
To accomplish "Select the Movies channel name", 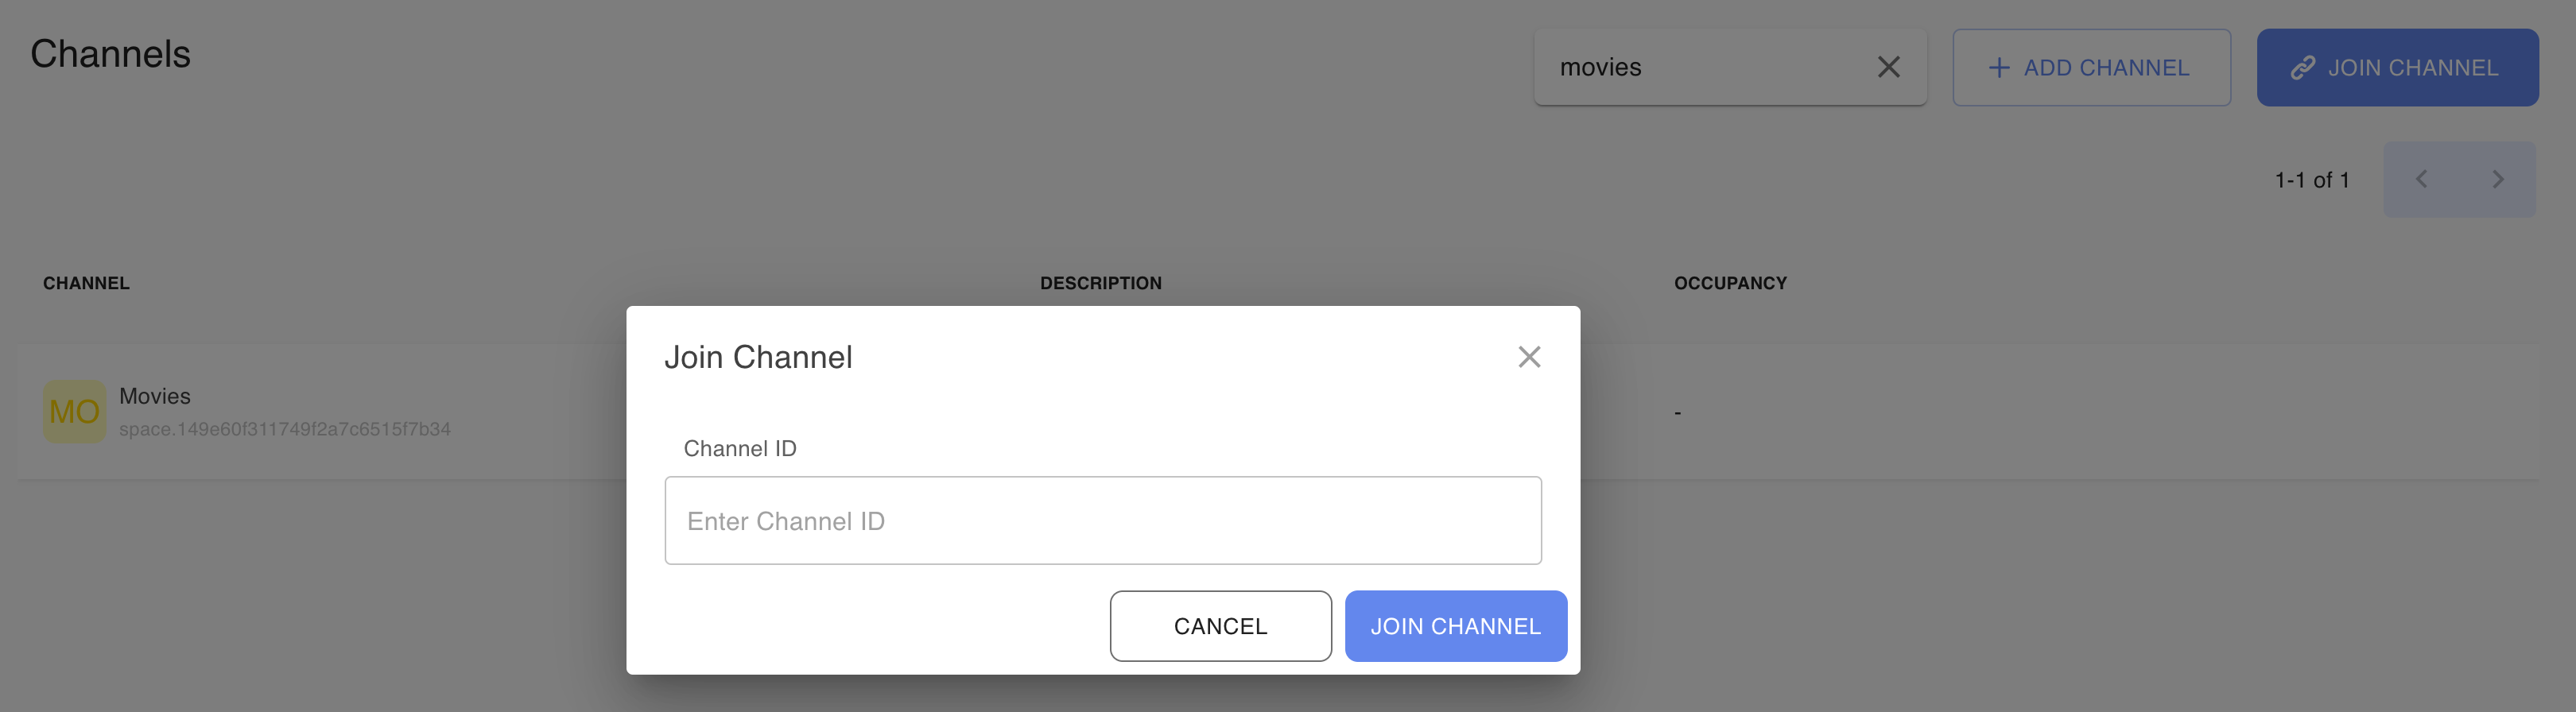I will tap(155, 396).
